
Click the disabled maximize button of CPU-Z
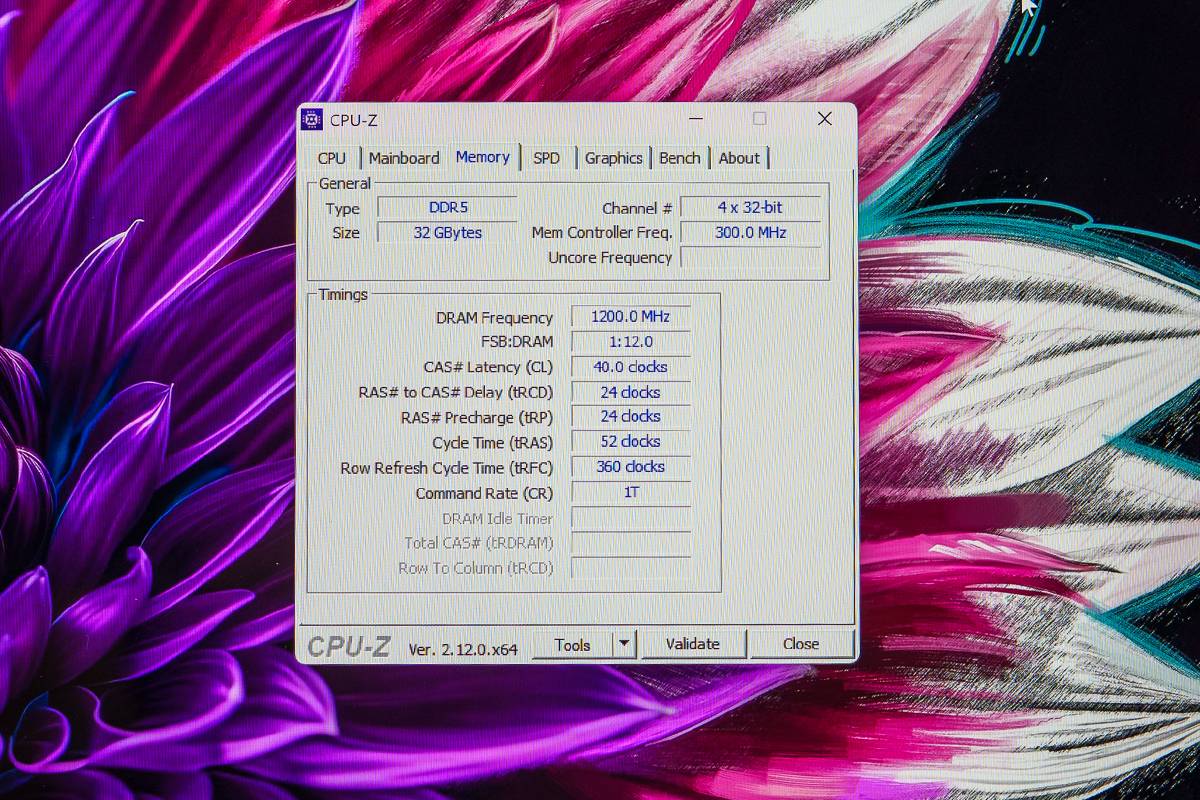point(760,119)
